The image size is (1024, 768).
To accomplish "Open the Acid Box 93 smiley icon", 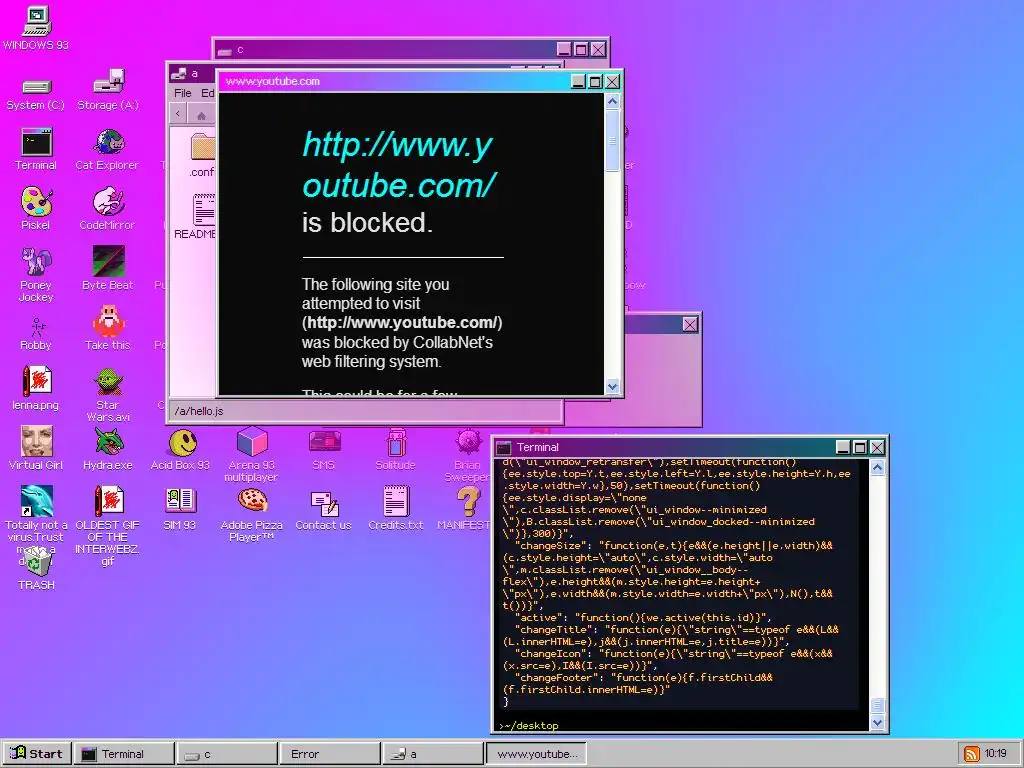I will 180,449.
